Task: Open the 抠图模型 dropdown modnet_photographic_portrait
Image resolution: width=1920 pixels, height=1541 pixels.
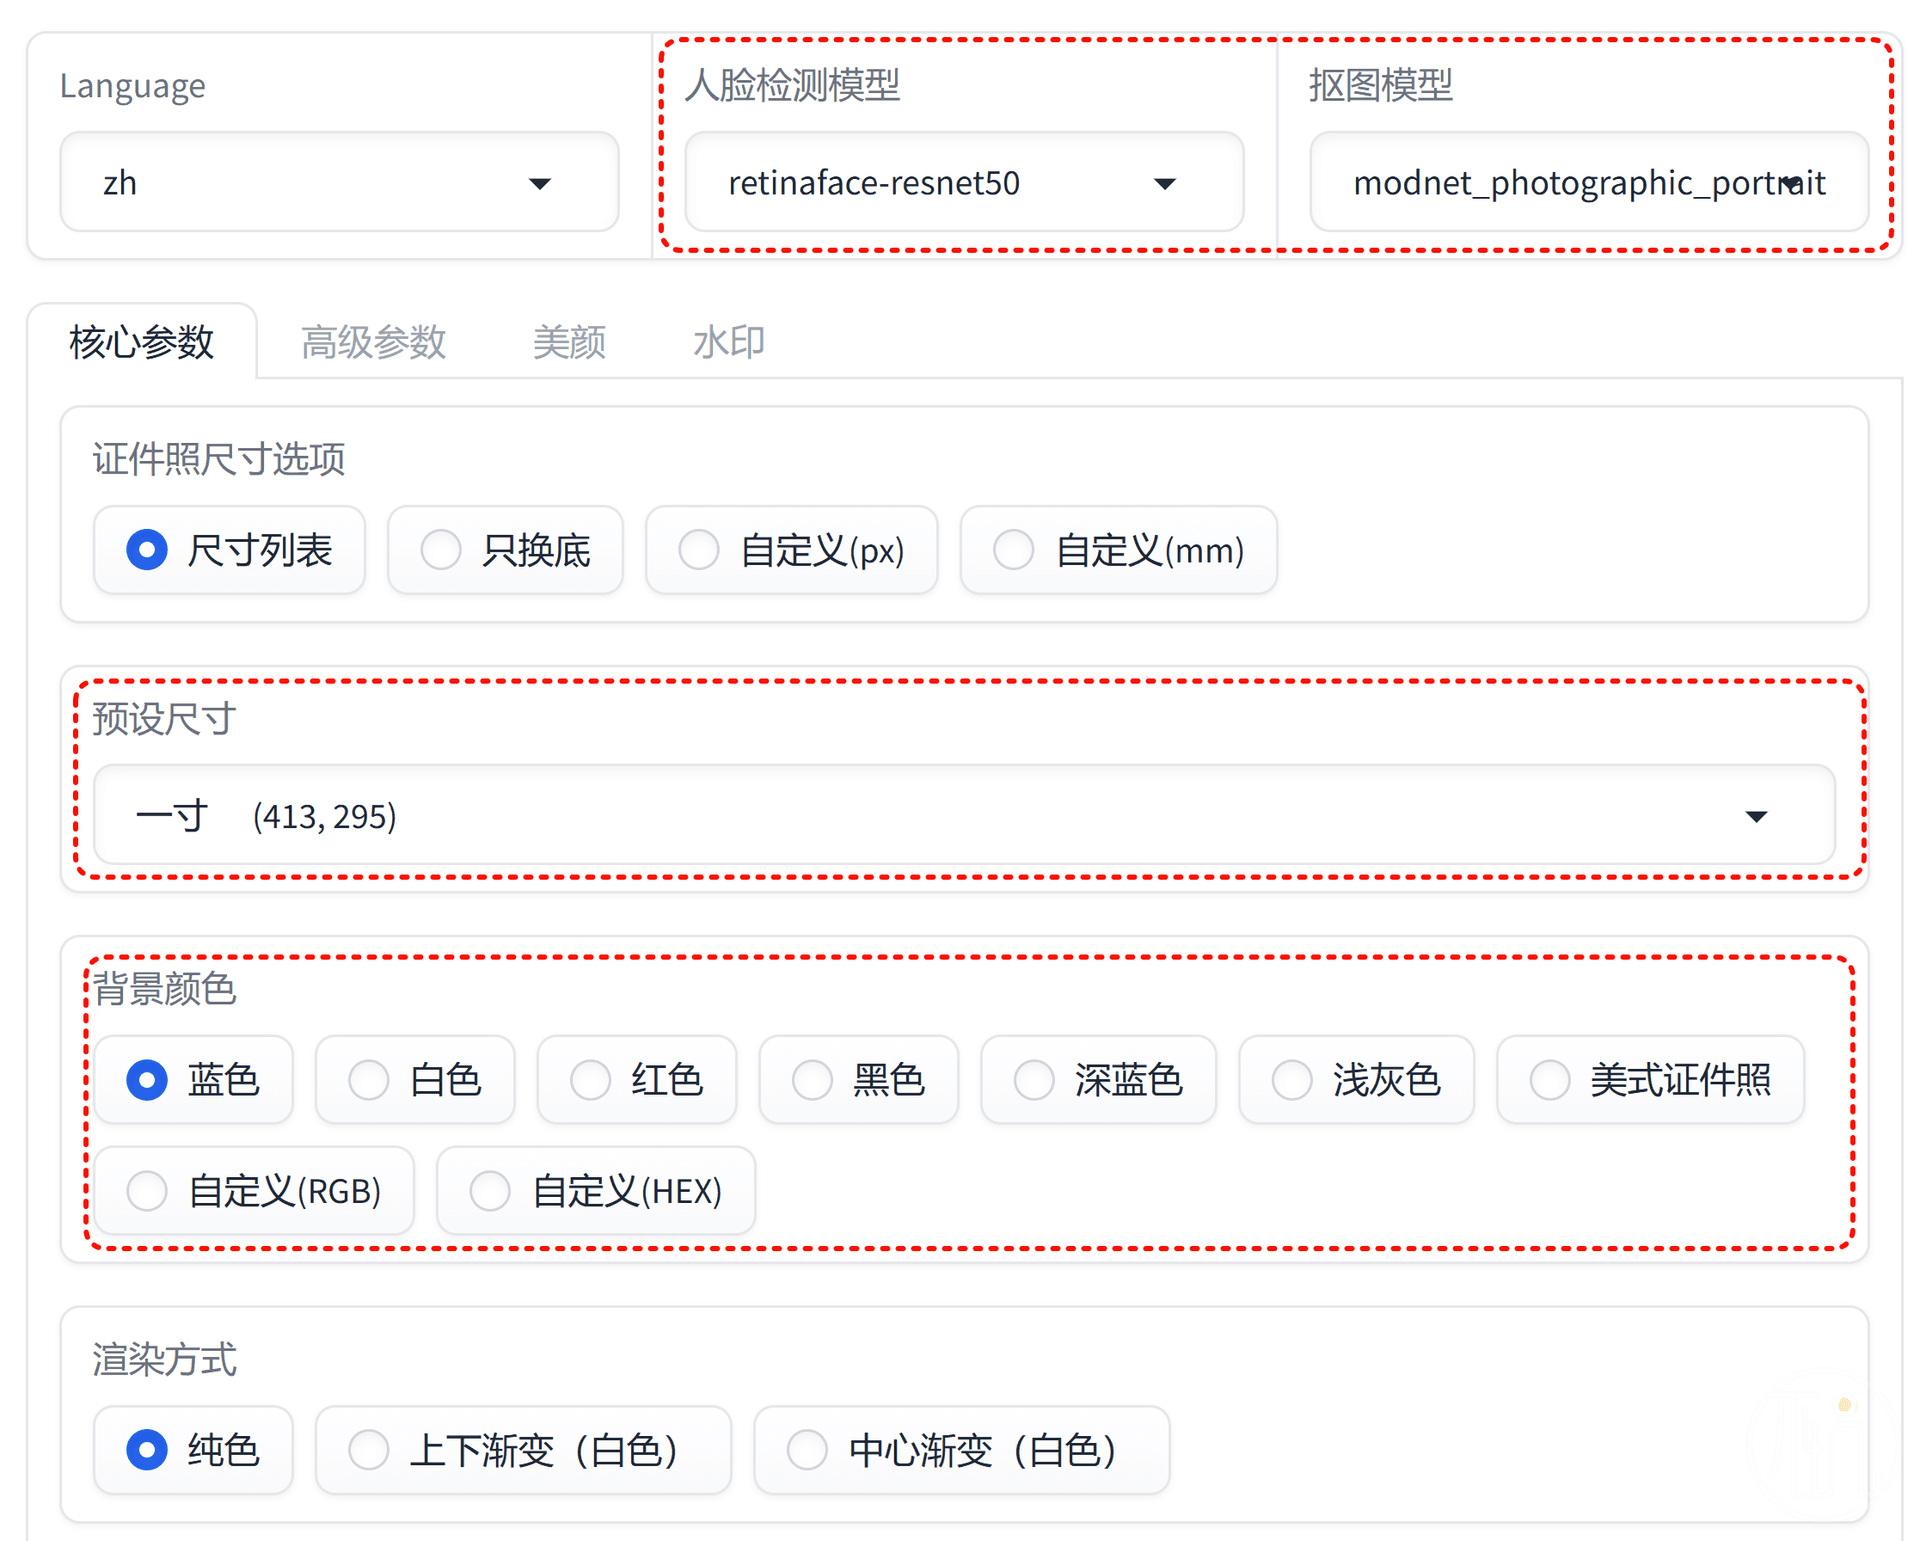Action: point(1589,182)
